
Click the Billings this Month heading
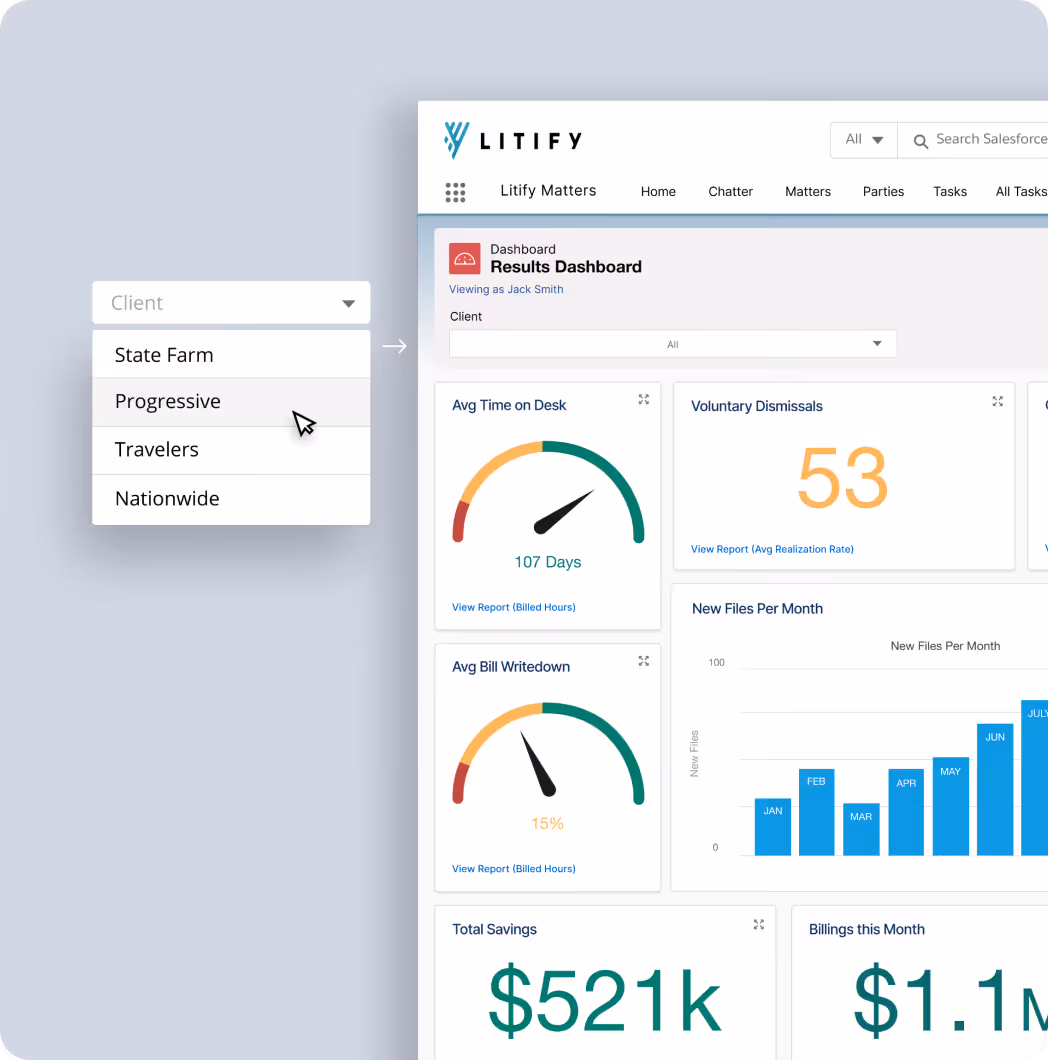[x=866, y=930]
